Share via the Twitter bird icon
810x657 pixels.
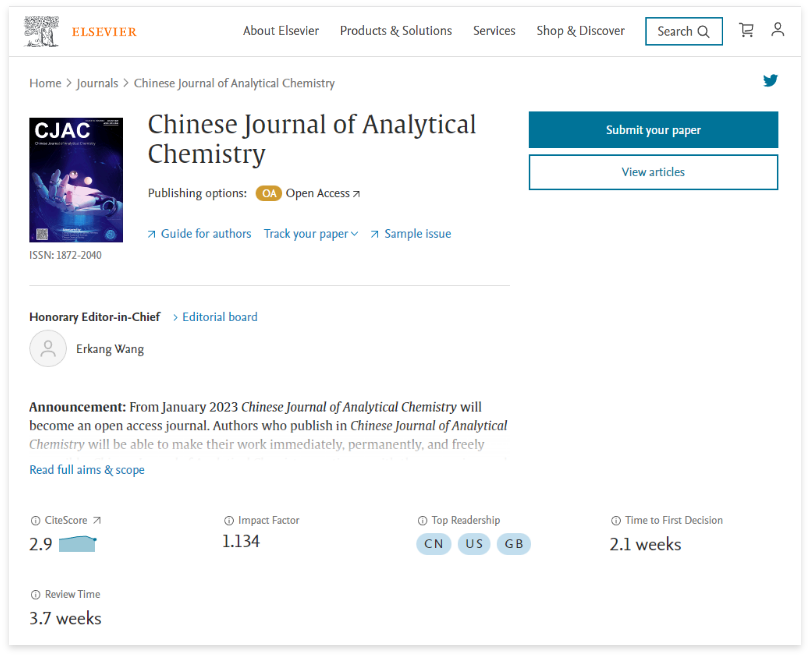point(770,81)
